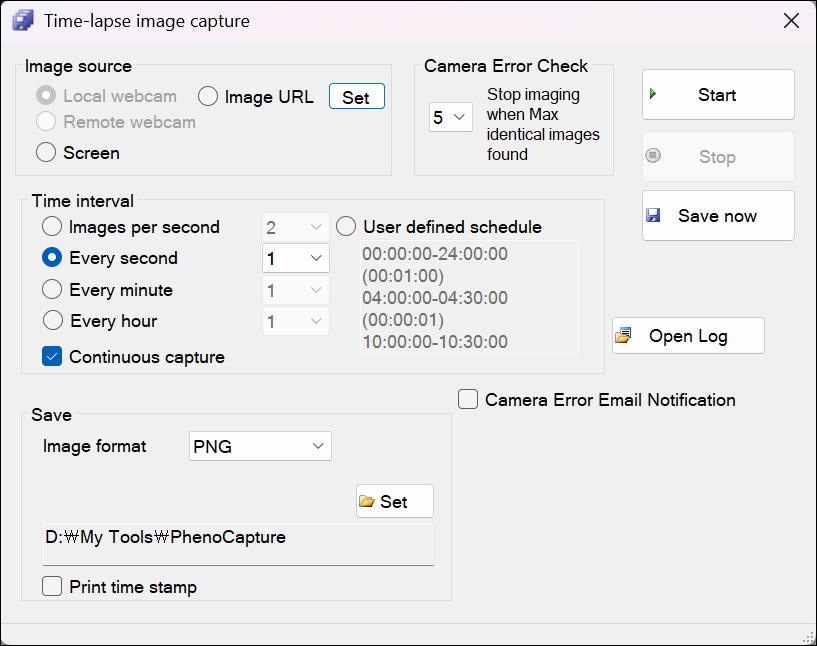Uncheck Continuous capture checkbox

(52, 356)
